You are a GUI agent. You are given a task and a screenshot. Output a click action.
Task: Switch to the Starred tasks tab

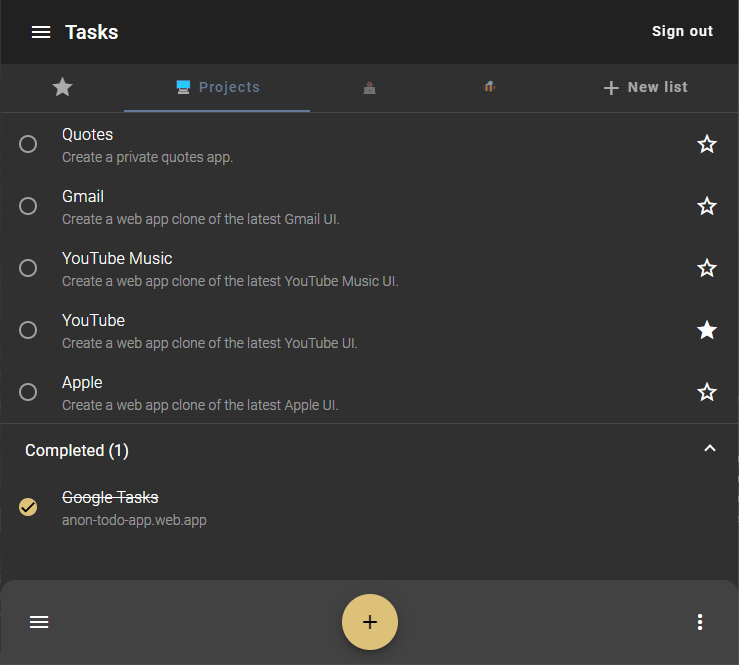(x=62, y=87)
